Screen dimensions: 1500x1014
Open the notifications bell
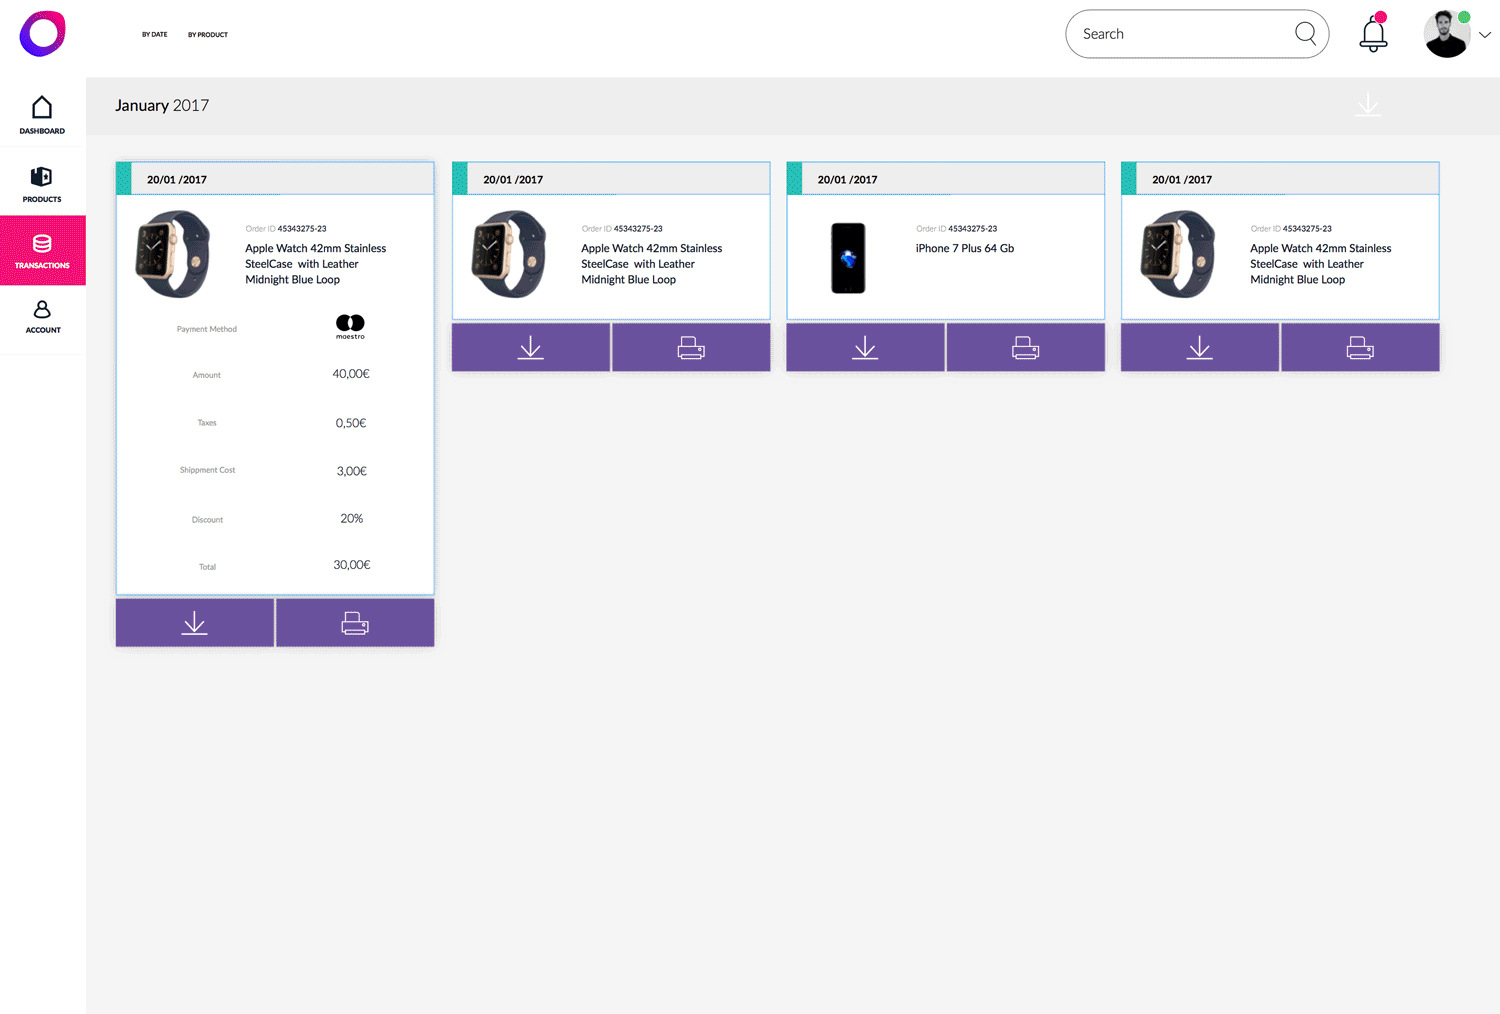[1374, 34]
